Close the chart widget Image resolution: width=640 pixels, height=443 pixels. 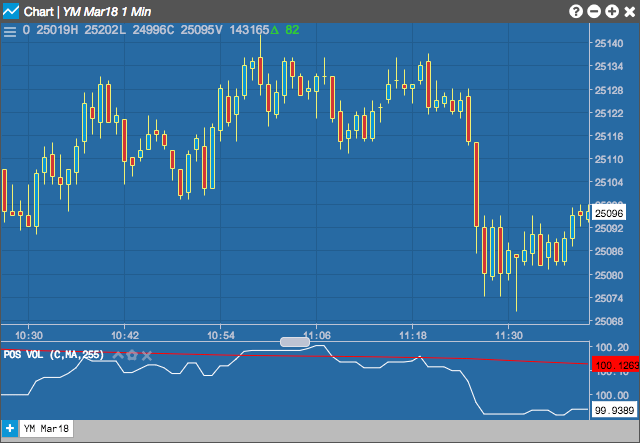pyautogui.click(x=630, y=11)
